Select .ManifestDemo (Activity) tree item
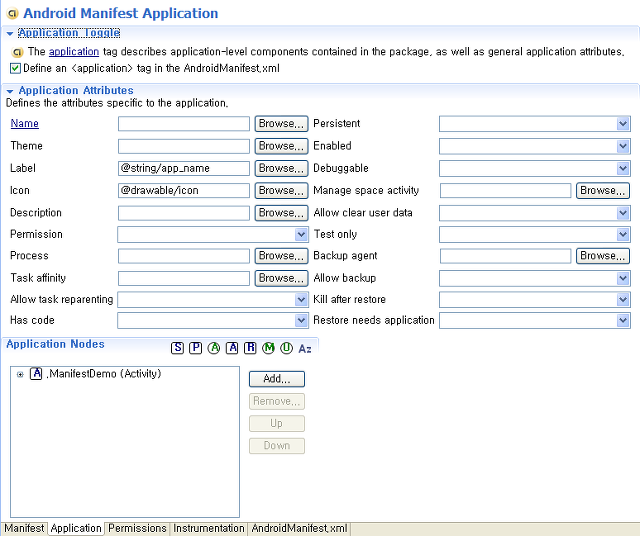 (x=104, y=374)
